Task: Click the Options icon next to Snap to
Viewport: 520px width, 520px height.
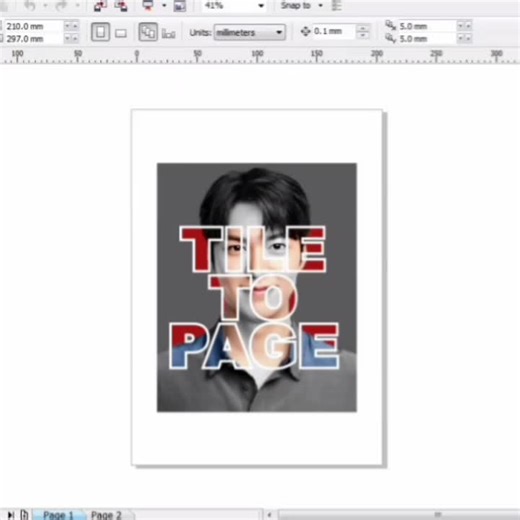Action: [x=337, y=6]
